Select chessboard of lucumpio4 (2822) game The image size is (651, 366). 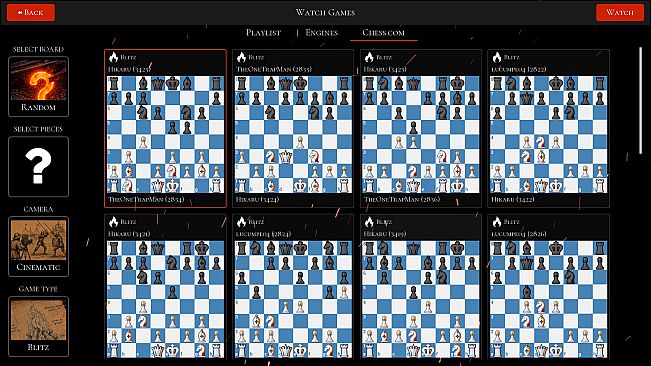[549, 134]
